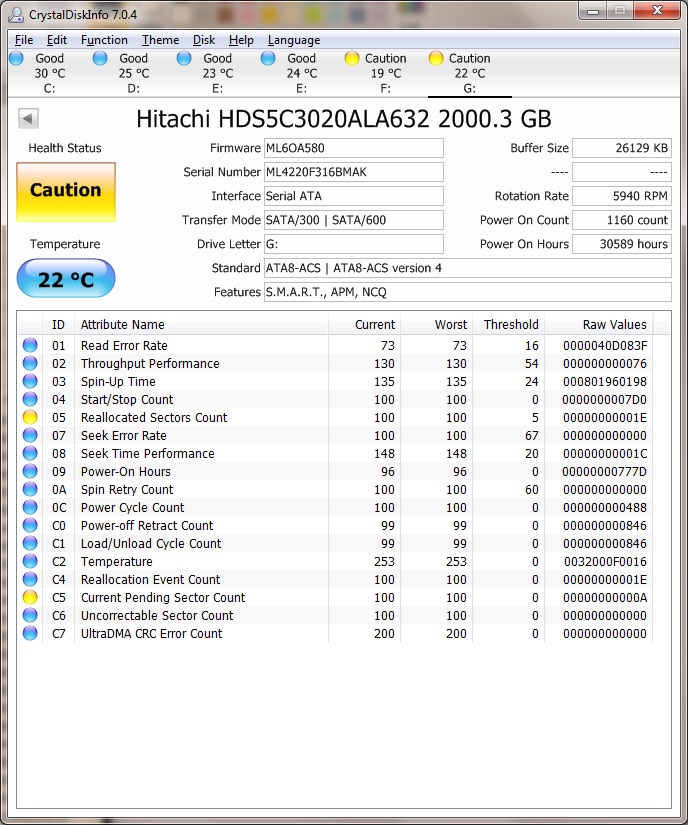Screen dimensions: 688x825
Task: Click the blue orb for Power-On Hours
Action: click(30, 471)
